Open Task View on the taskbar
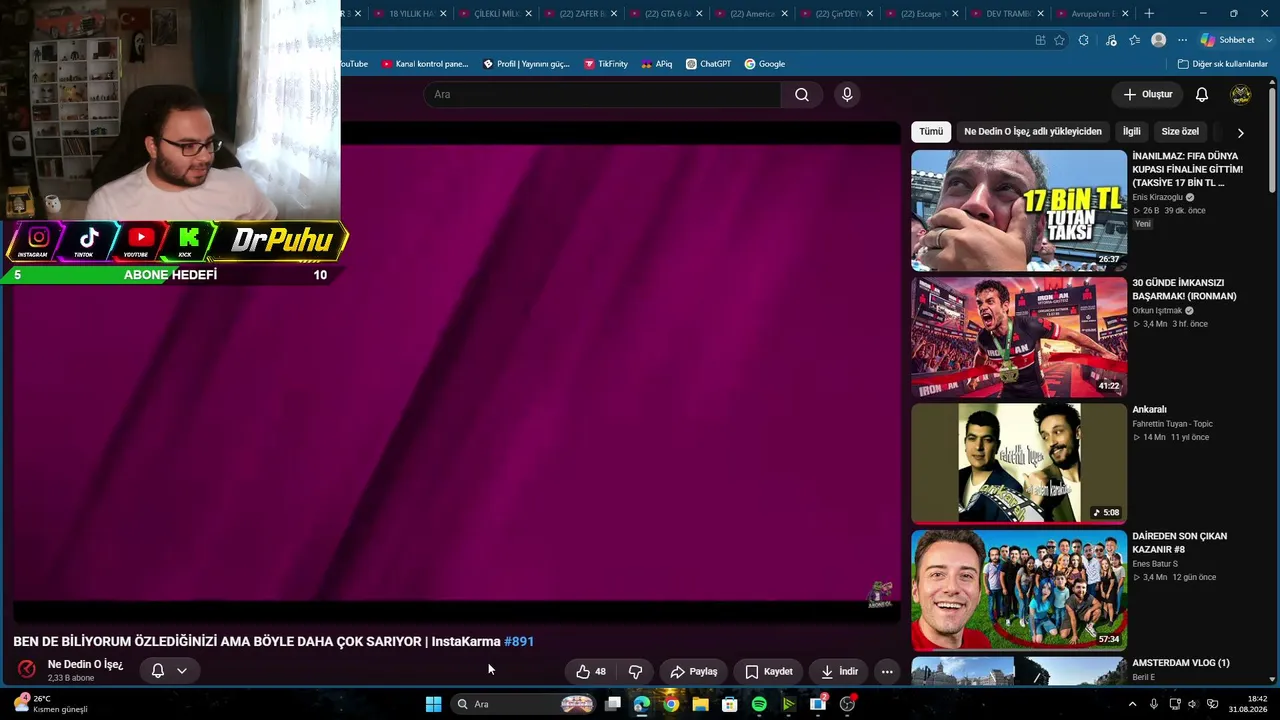The image size is (1280, 720). [612, 704]
